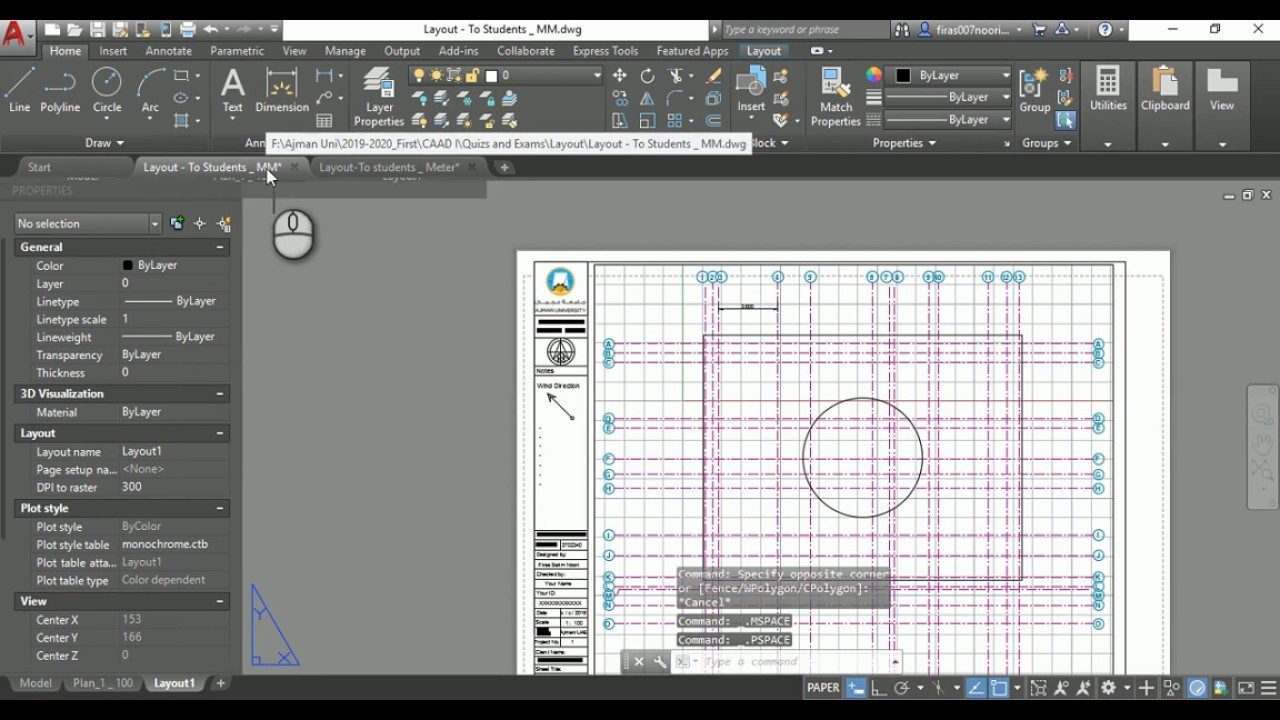The width and height of the screenshot is (1280, 720).
Task: Open the No selection dropdown
Action: point(88,224)
